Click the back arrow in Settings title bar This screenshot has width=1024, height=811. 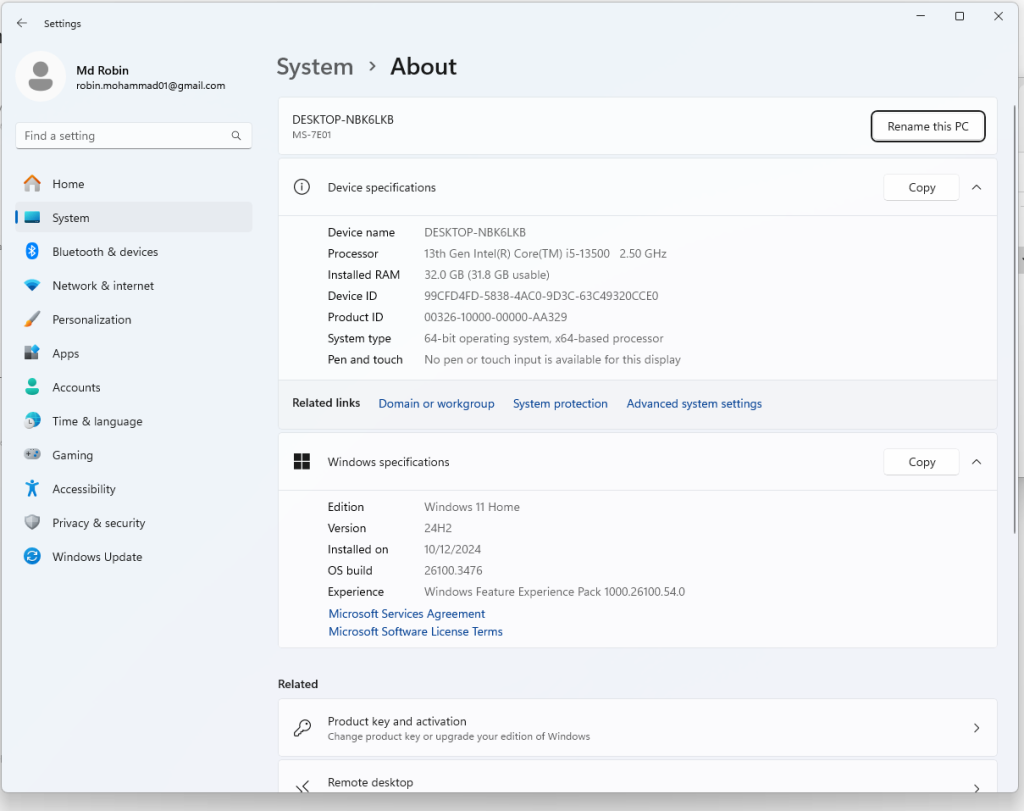(x=22, y=23)
